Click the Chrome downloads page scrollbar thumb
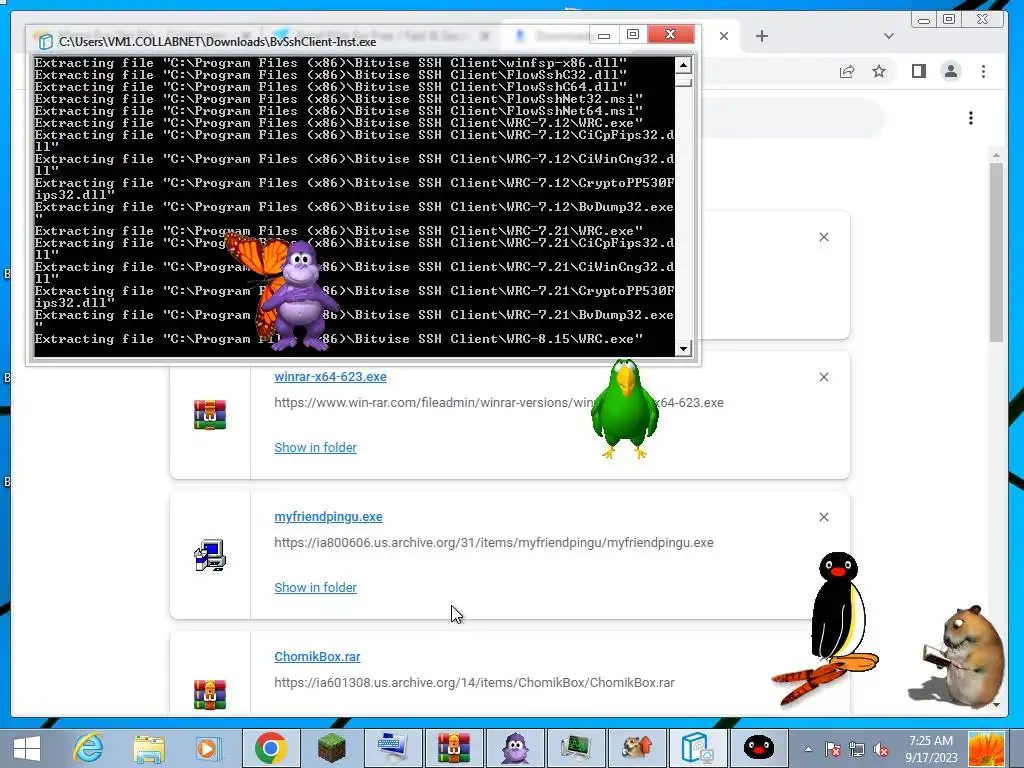The image size is (1024, 768). tap(996, 252)
